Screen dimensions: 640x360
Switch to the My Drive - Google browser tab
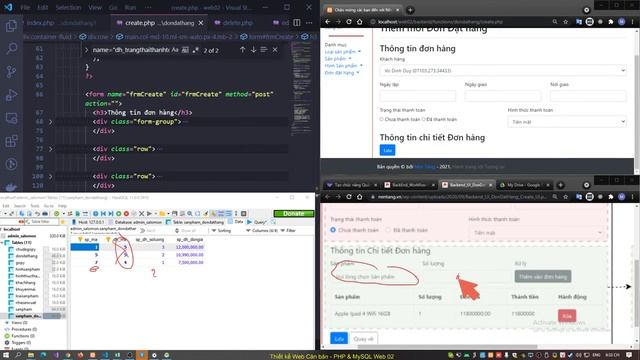point(524,185)
